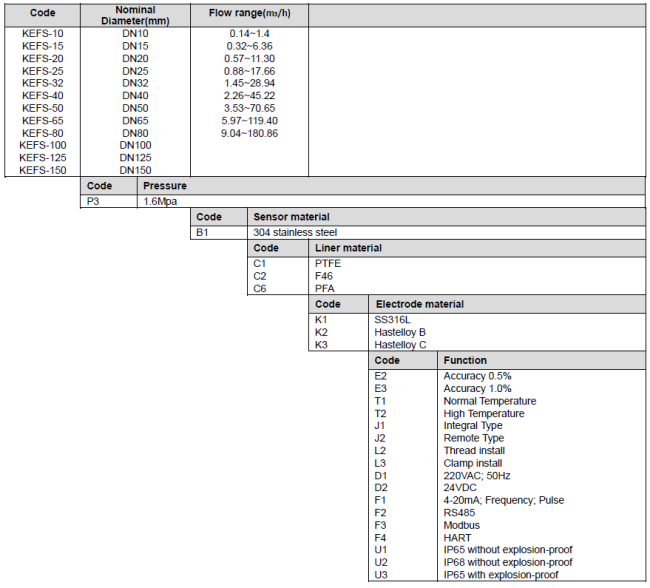Click the Liner material header

click(x=348, y=248)
